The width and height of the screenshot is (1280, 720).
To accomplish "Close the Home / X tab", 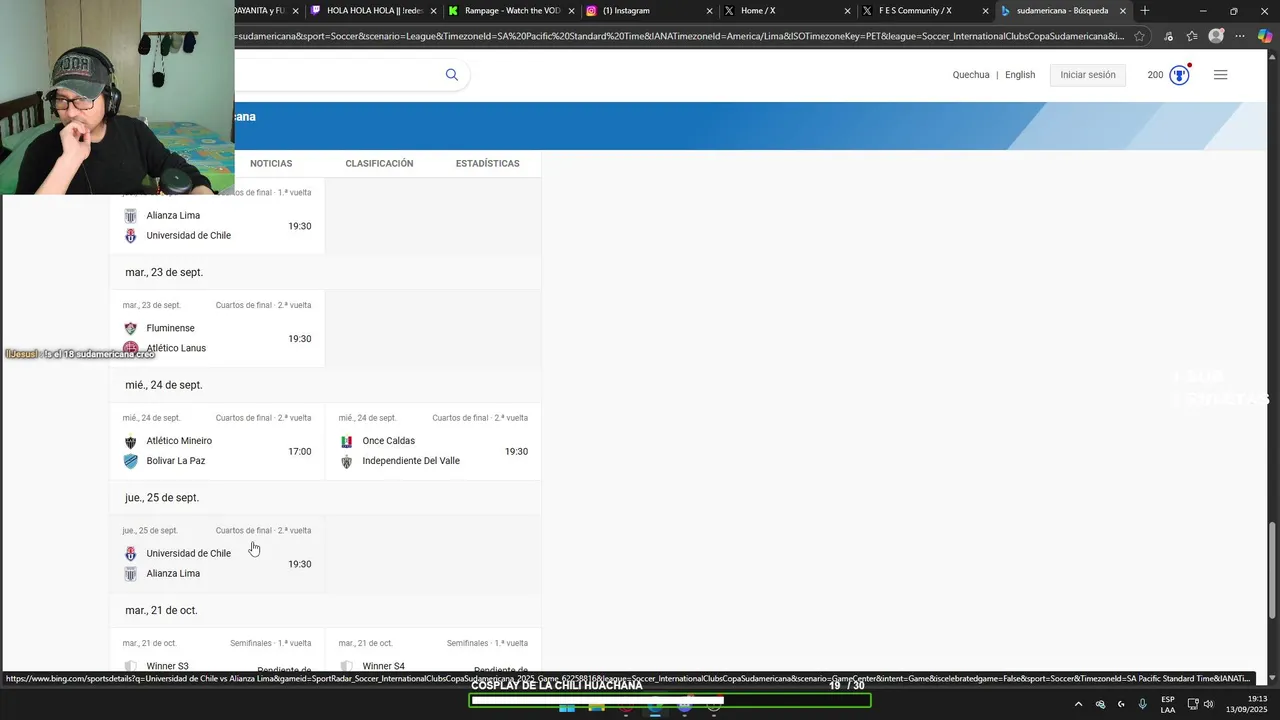I will 848,11.
